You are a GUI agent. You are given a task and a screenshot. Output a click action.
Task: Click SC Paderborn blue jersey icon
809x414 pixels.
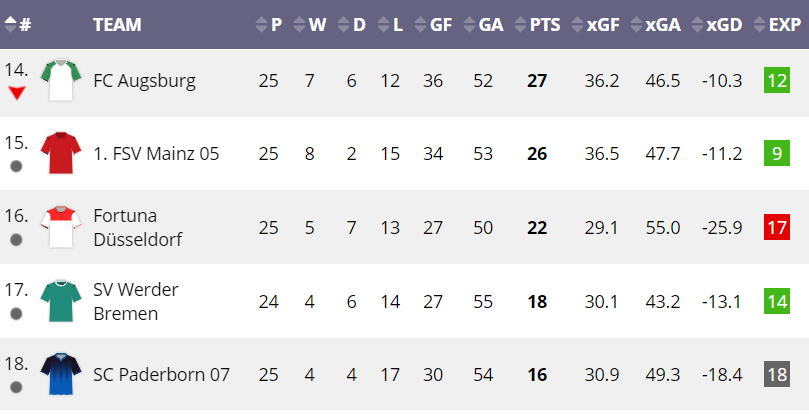(x=61, y=374)
